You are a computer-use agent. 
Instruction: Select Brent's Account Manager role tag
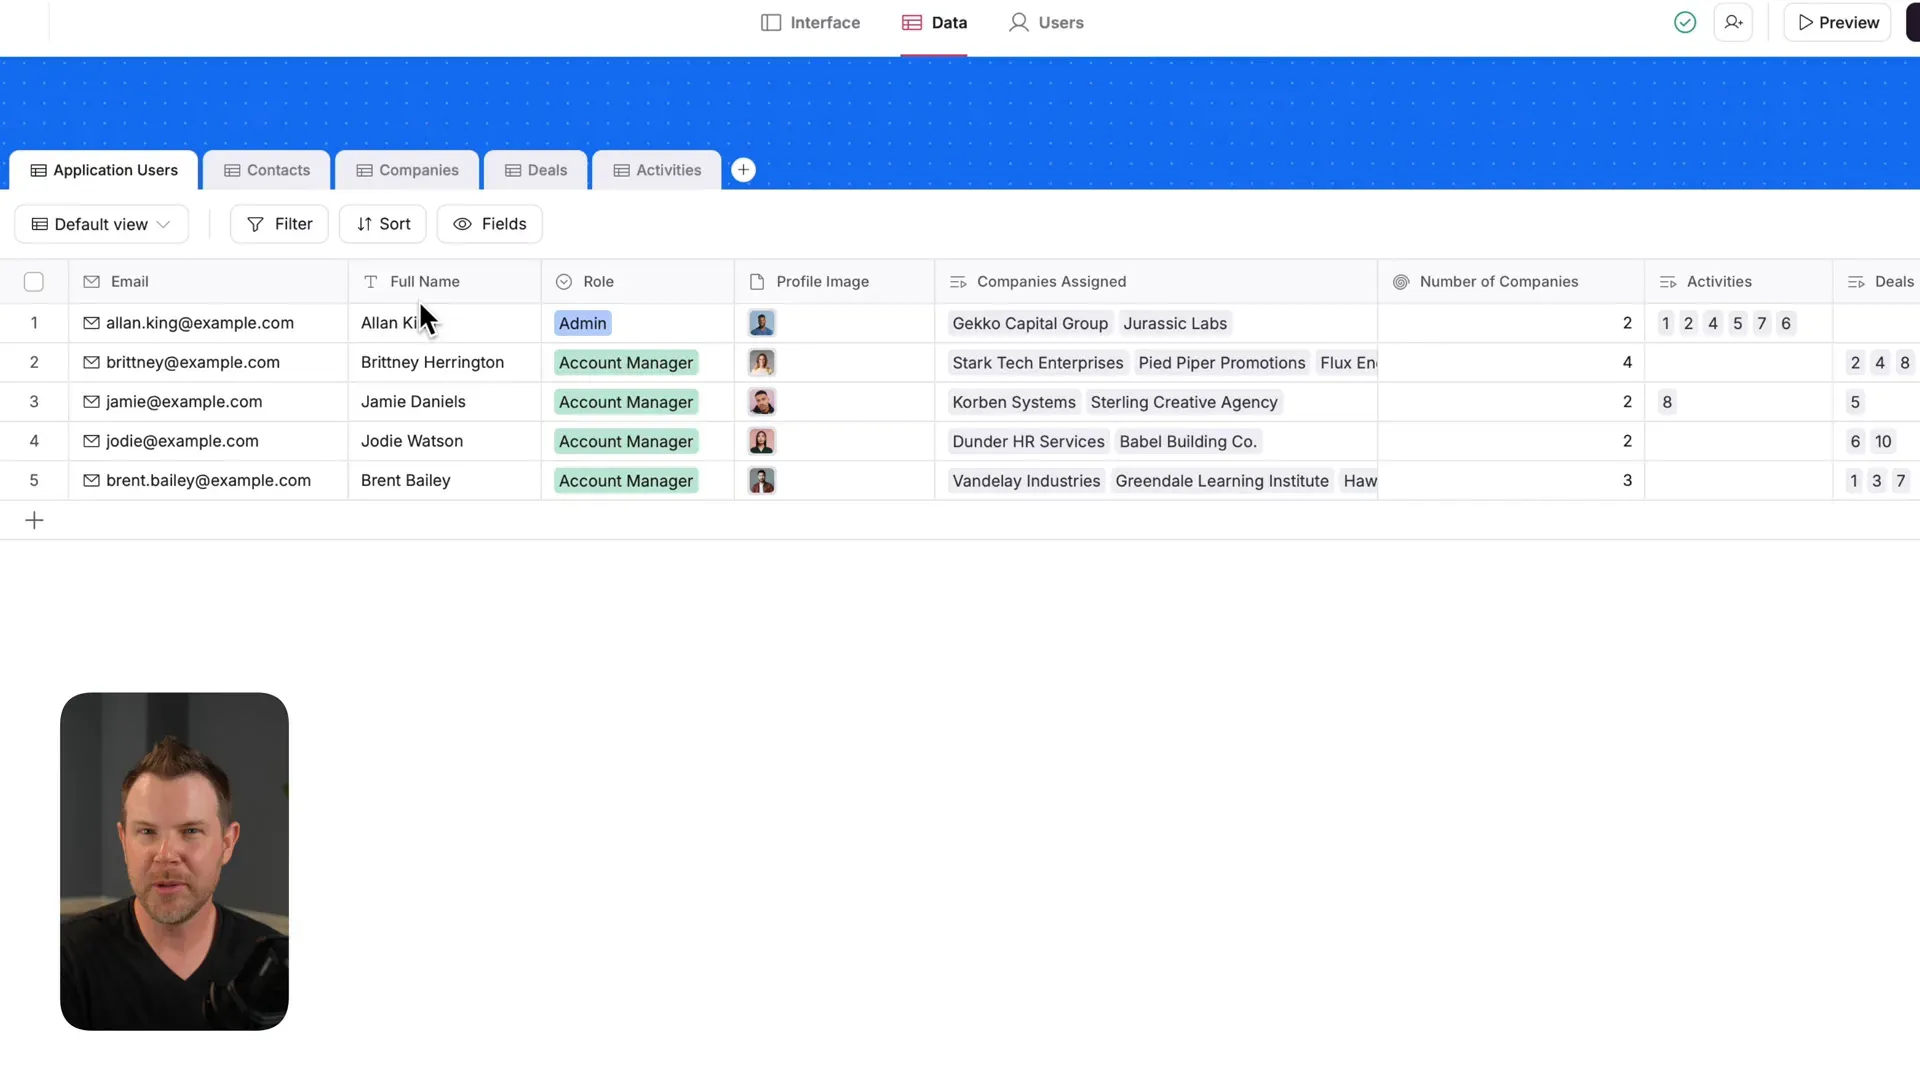coord(626,481)
